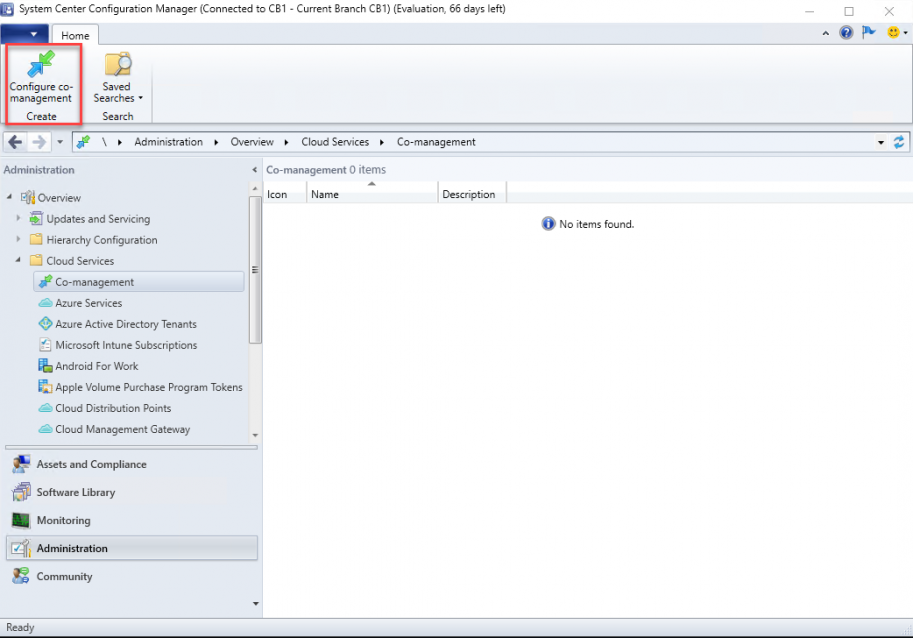Open the Software Library workspace
The height and width of the screenshot is (638, 913).
tap(75, 492)
